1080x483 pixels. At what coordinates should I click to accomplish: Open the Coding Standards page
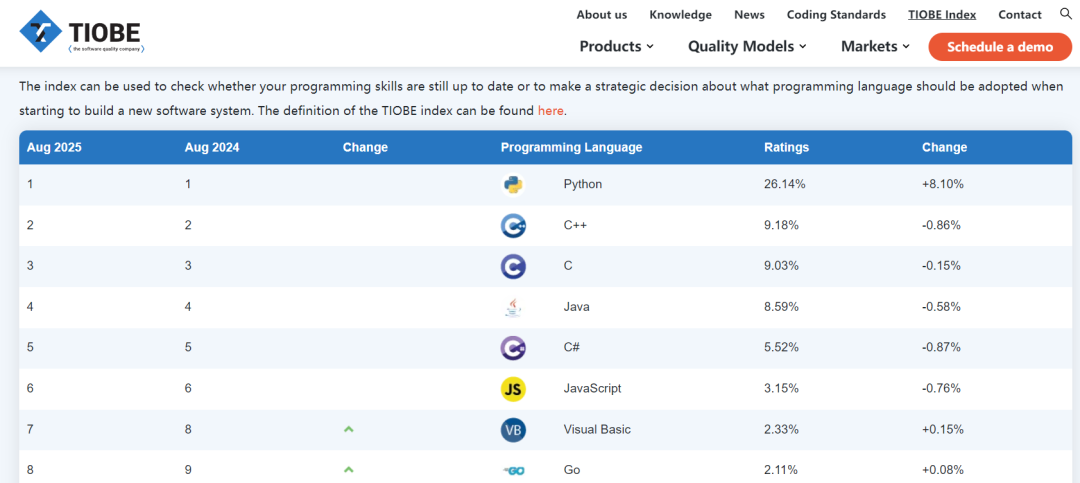click(x=836, y=14)
